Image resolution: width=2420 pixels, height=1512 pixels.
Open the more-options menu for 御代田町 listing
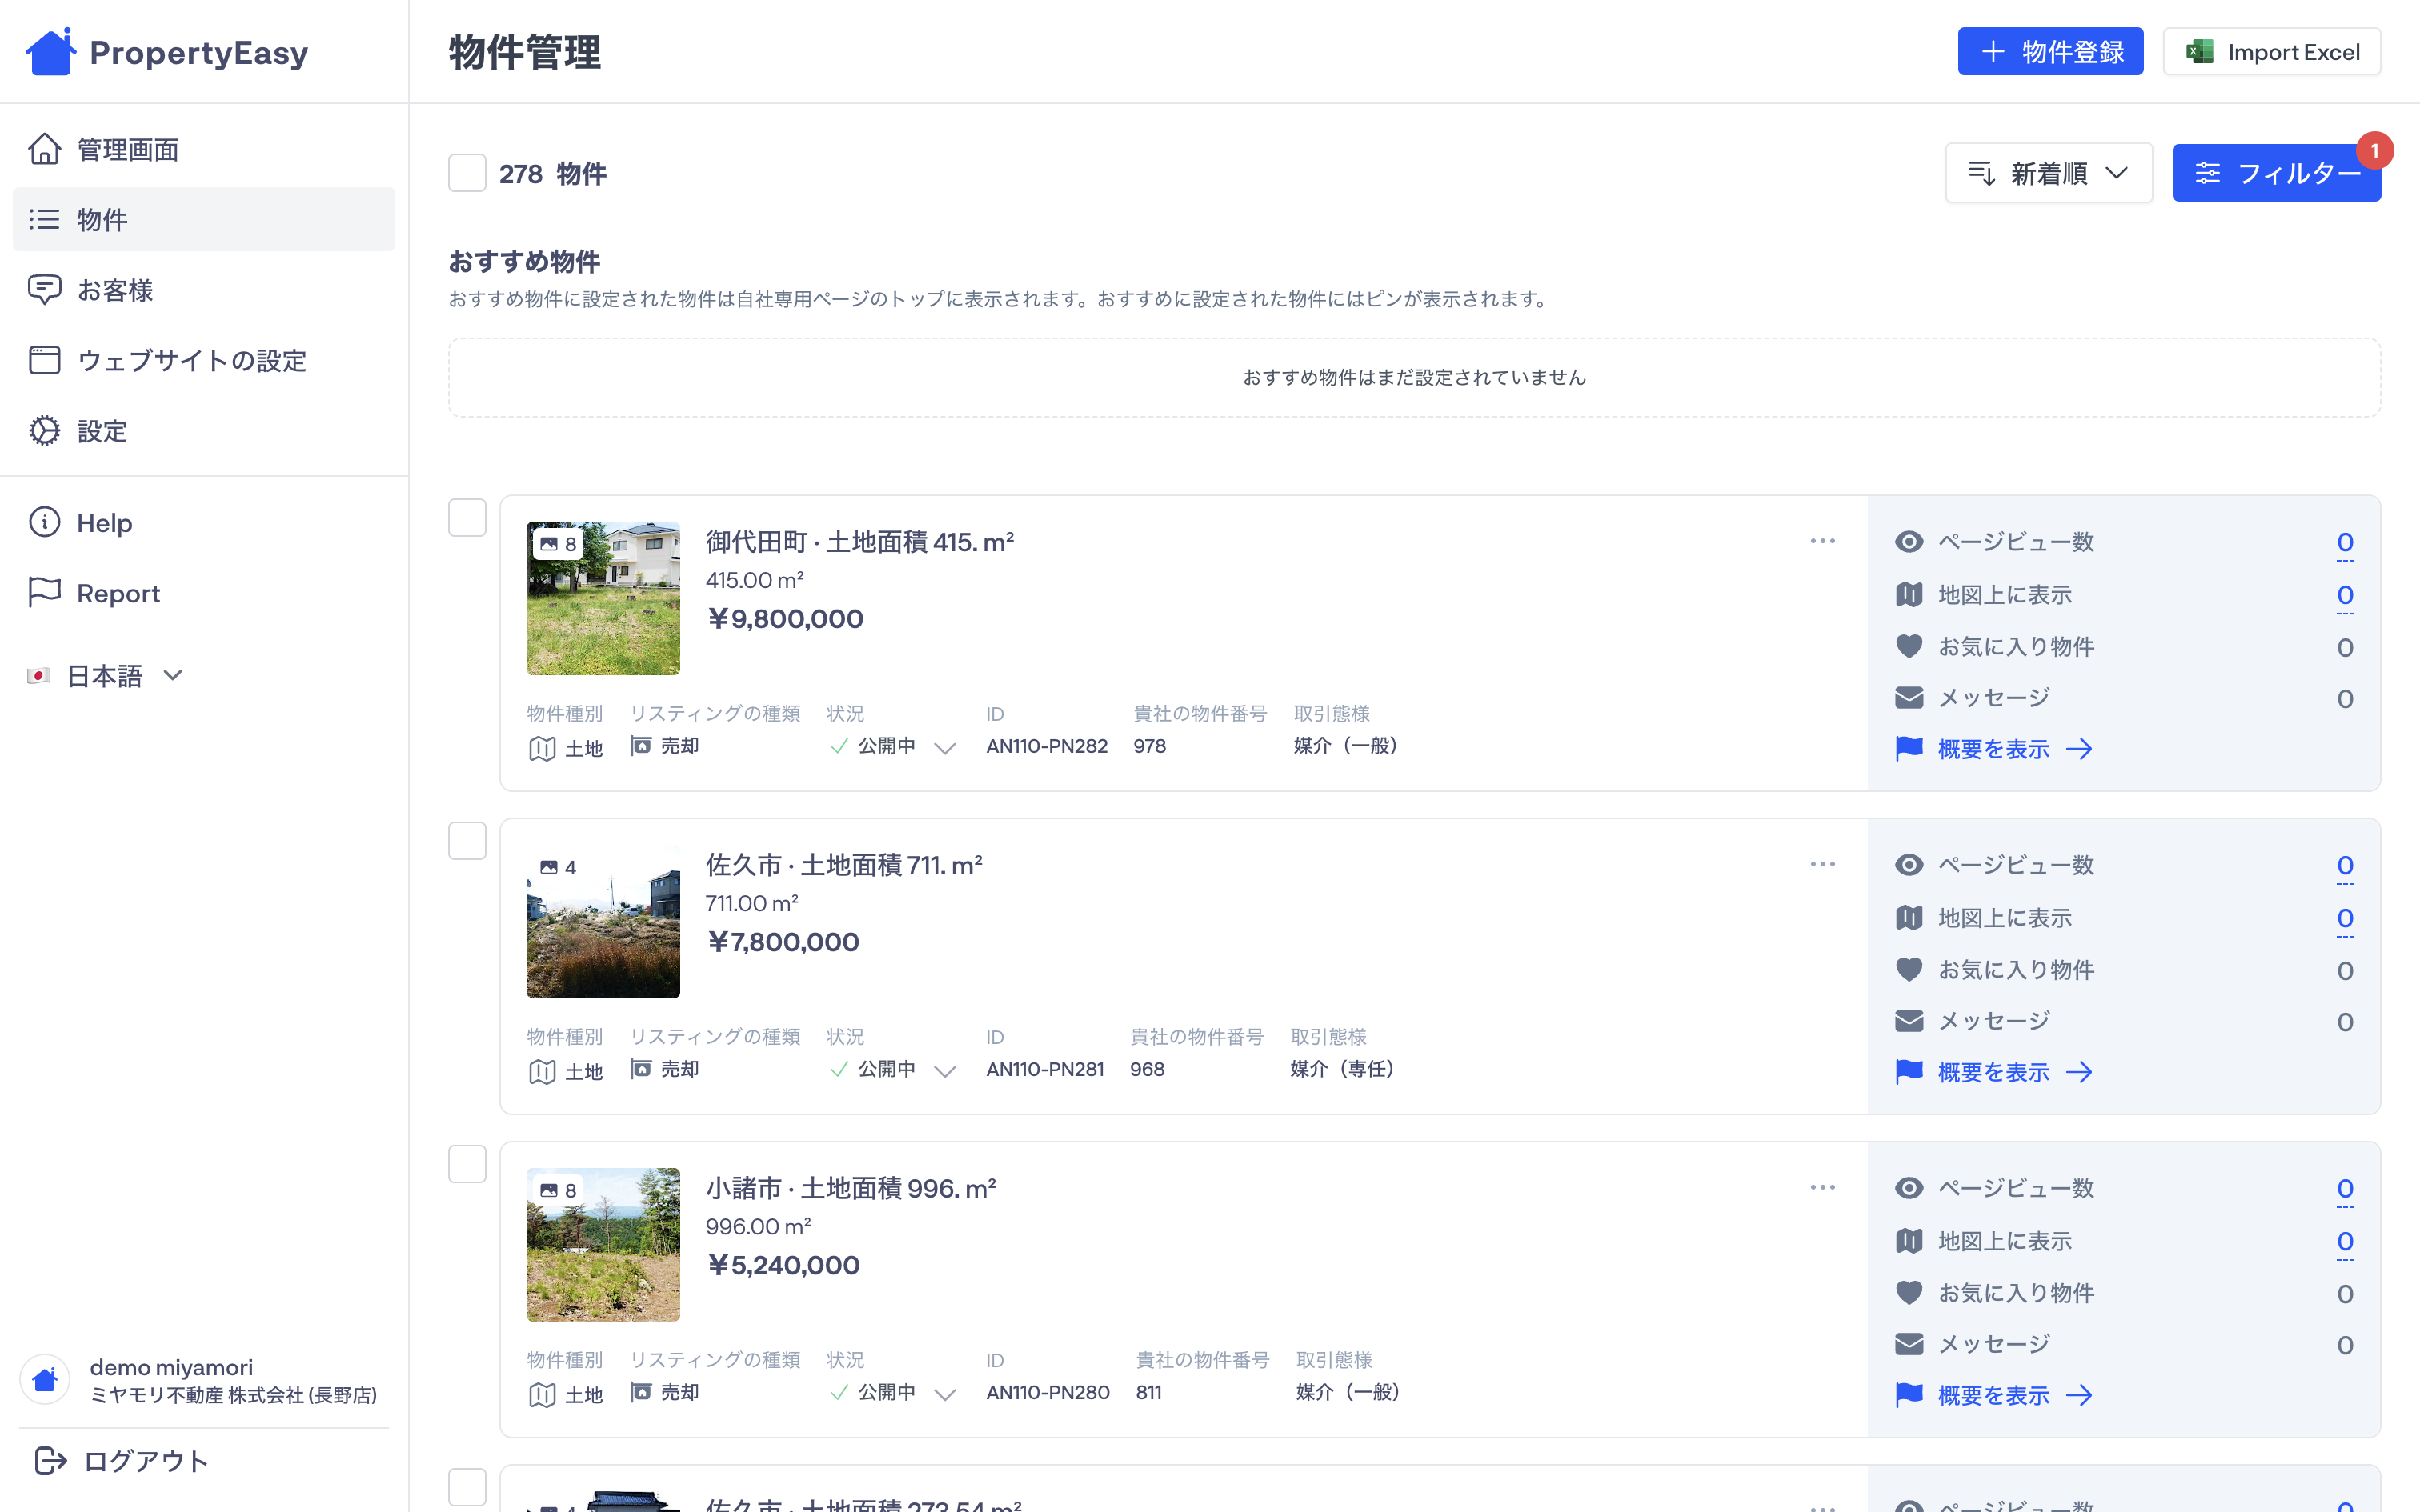point(1822,541)
